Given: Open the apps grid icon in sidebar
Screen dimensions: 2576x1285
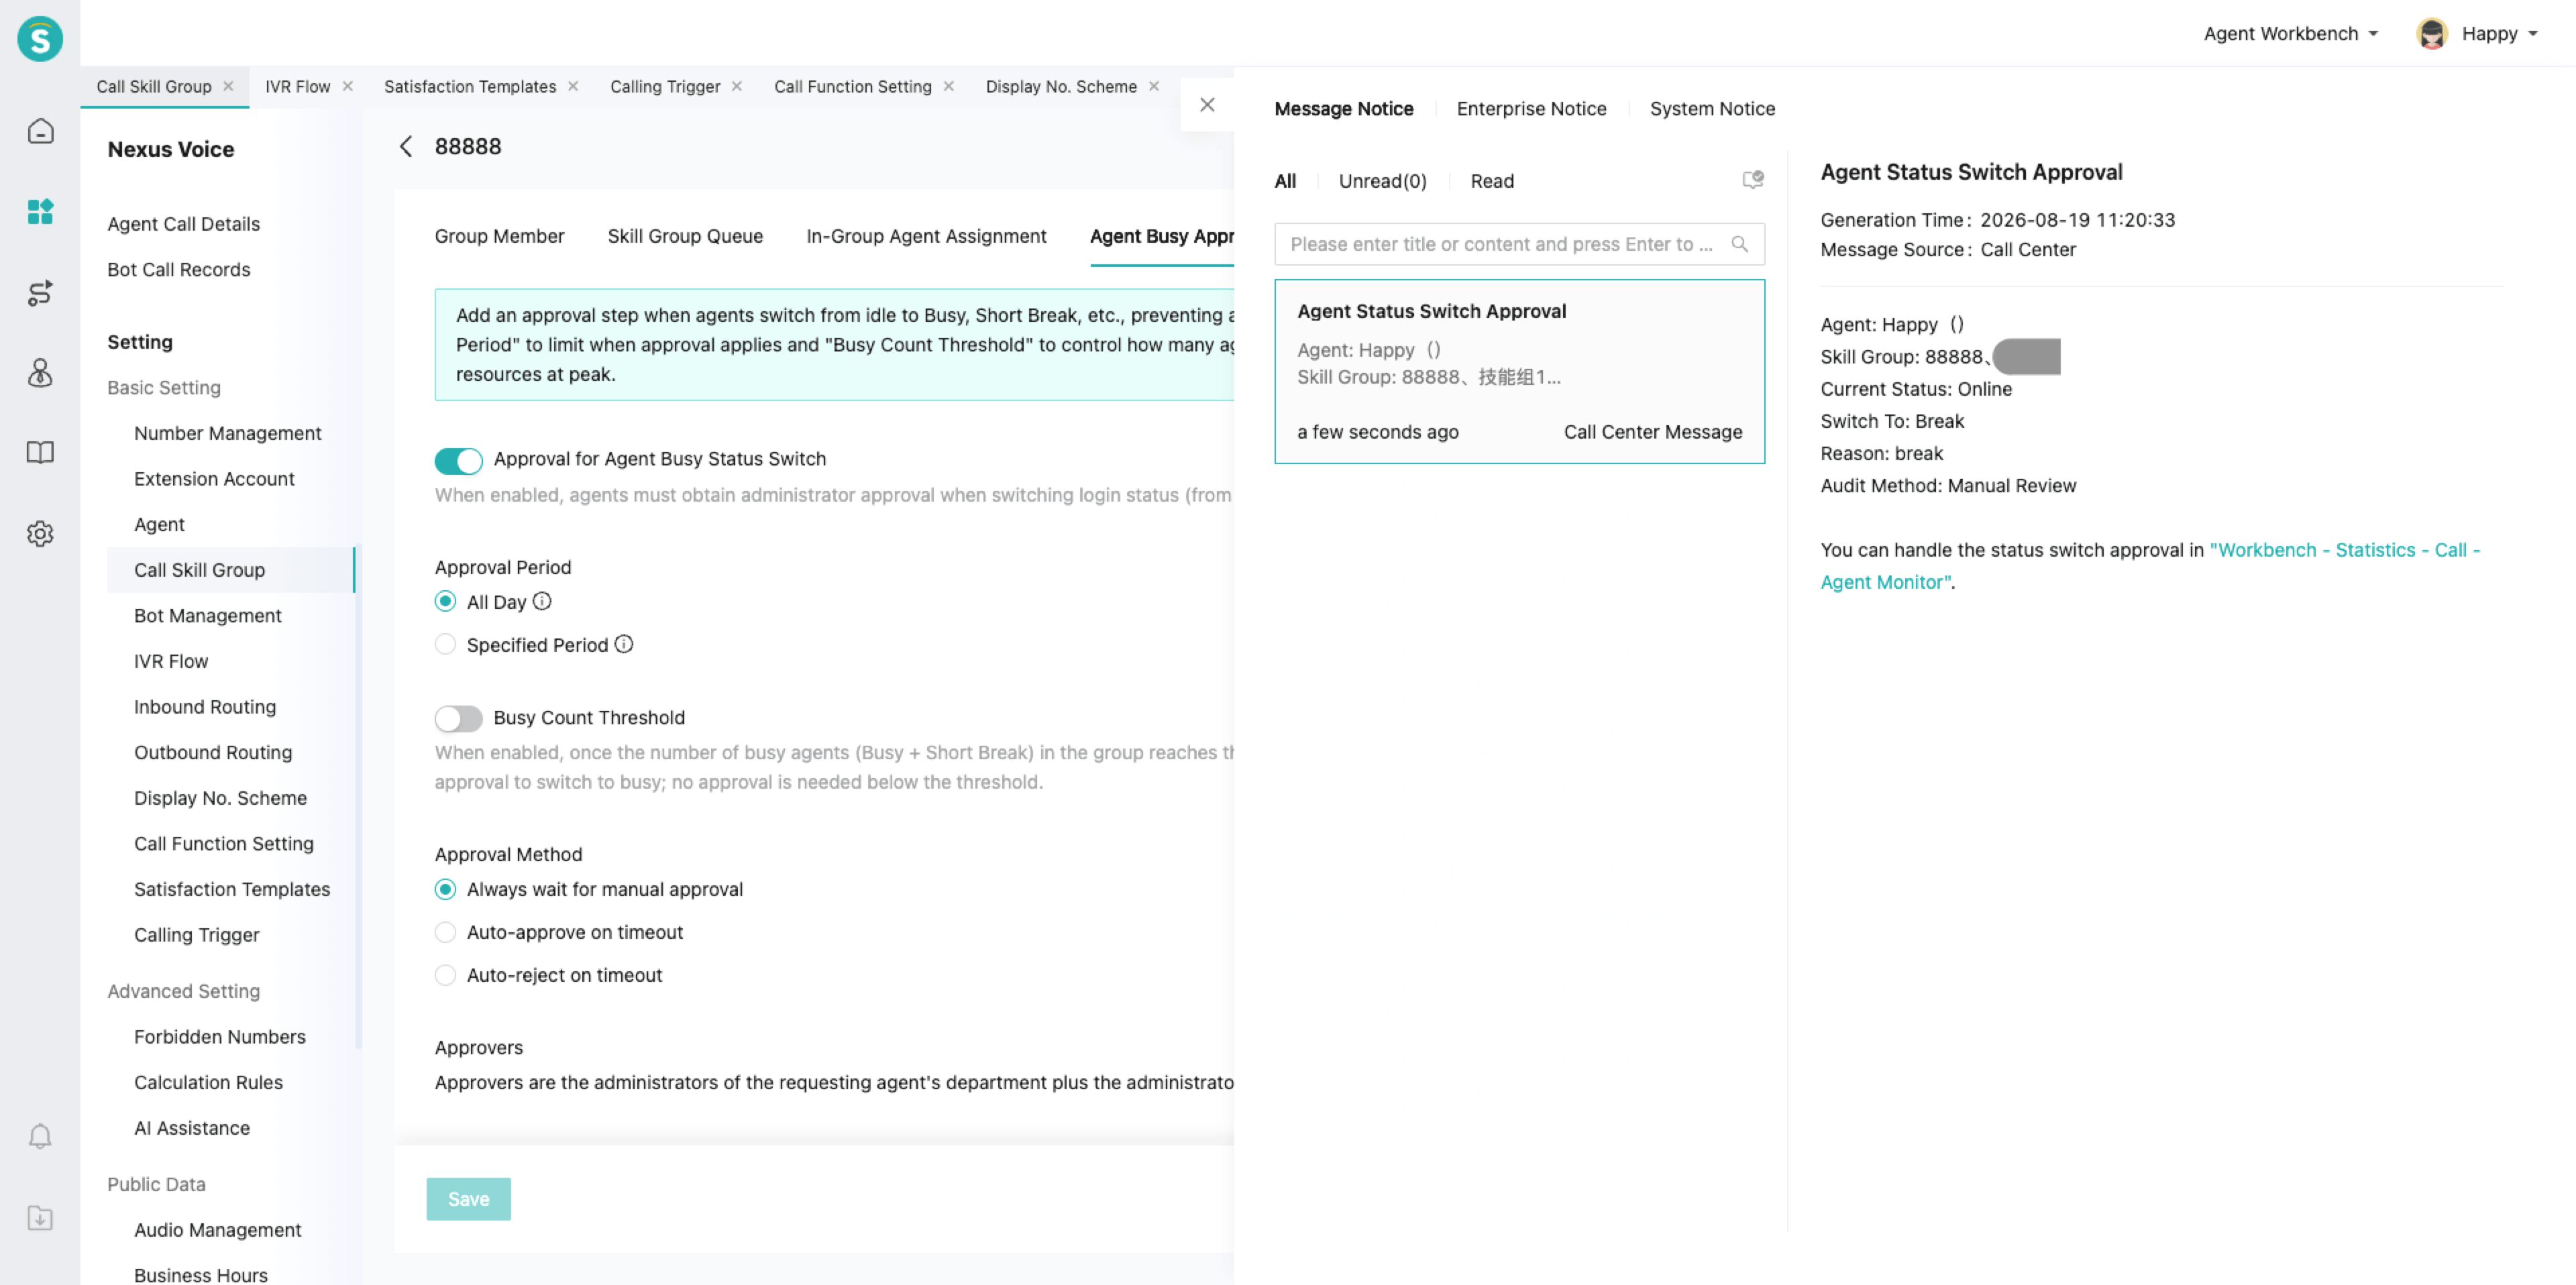Looking at the screenshot, I should (x=40, y=211).
